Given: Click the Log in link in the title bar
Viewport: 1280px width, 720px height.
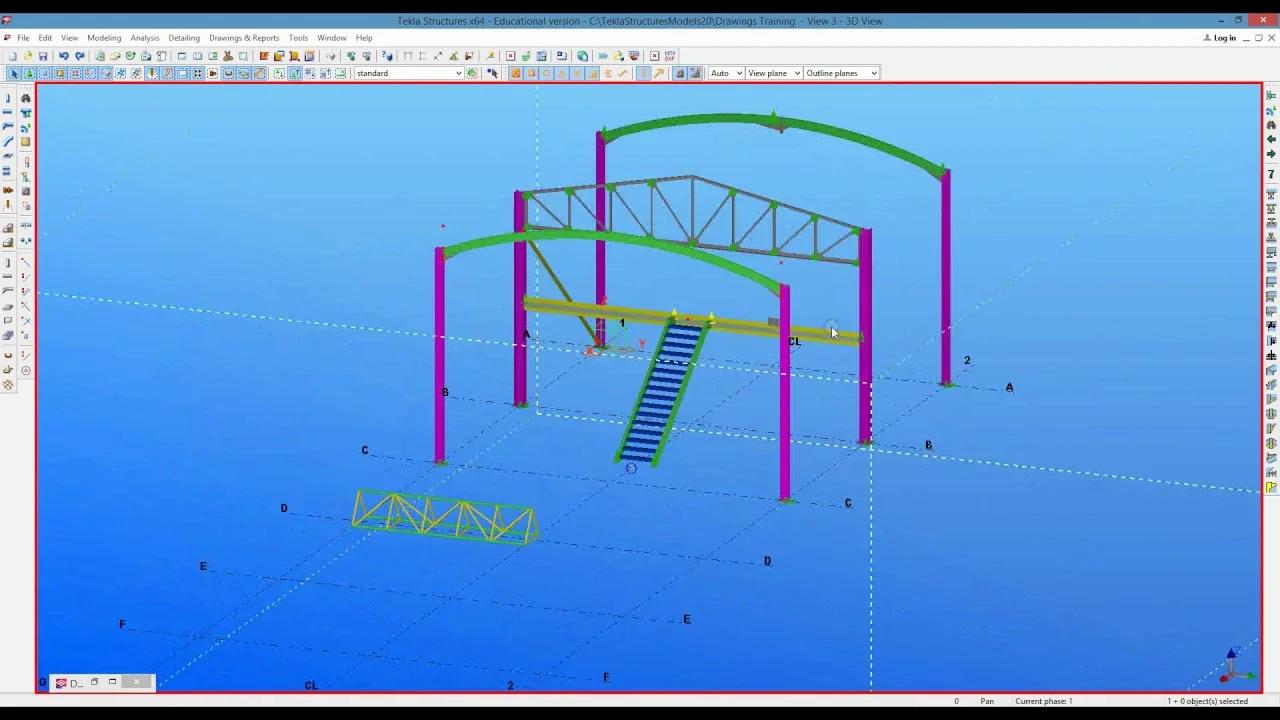Looking at the screenshot, I should 1222,37.
